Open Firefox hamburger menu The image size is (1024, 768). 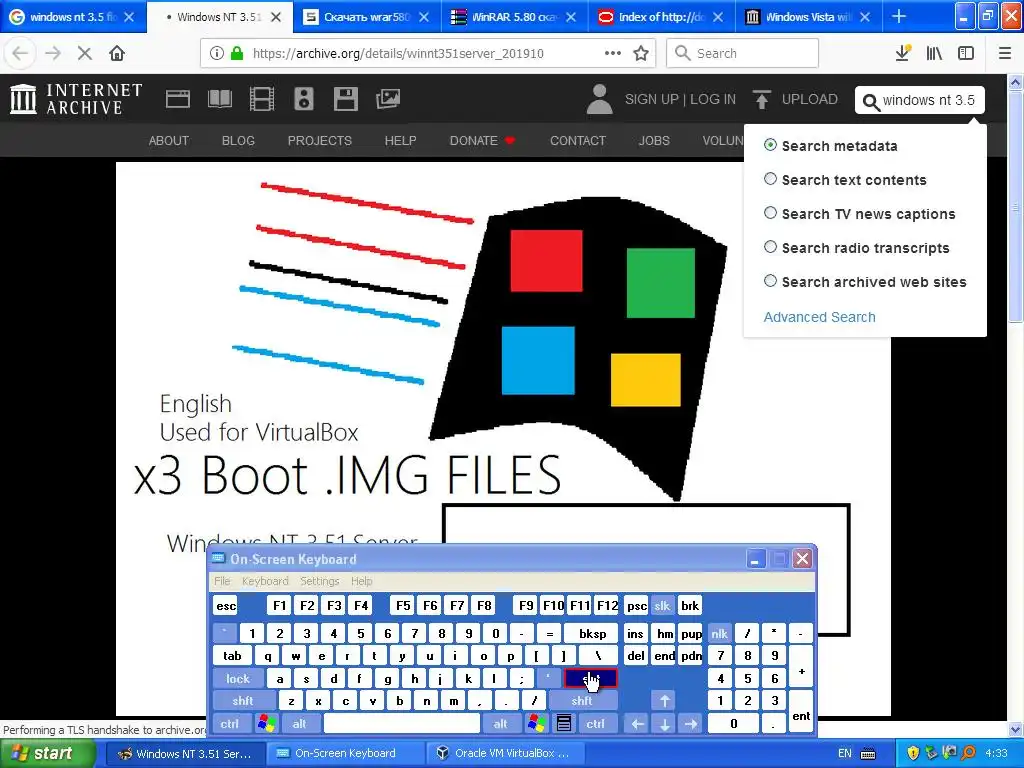coord(1005,54)
